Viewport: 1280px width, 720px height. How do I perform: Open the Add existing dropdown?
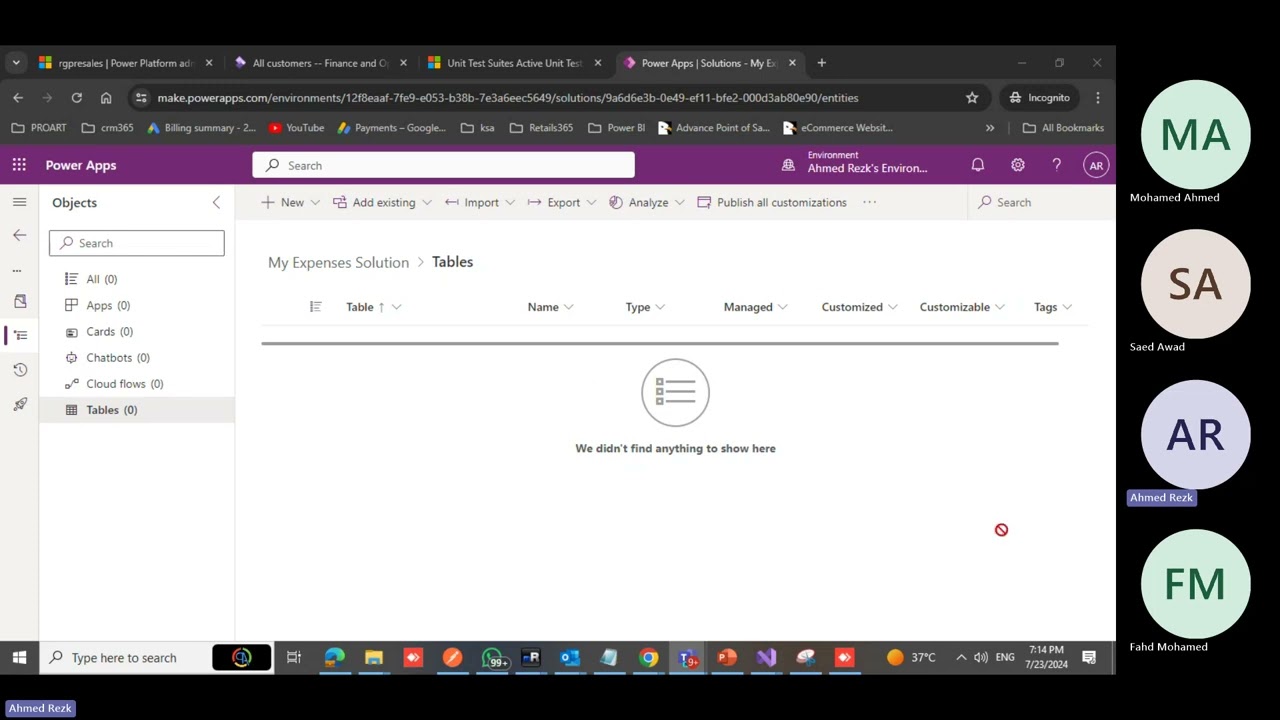(x=383, y=202)
